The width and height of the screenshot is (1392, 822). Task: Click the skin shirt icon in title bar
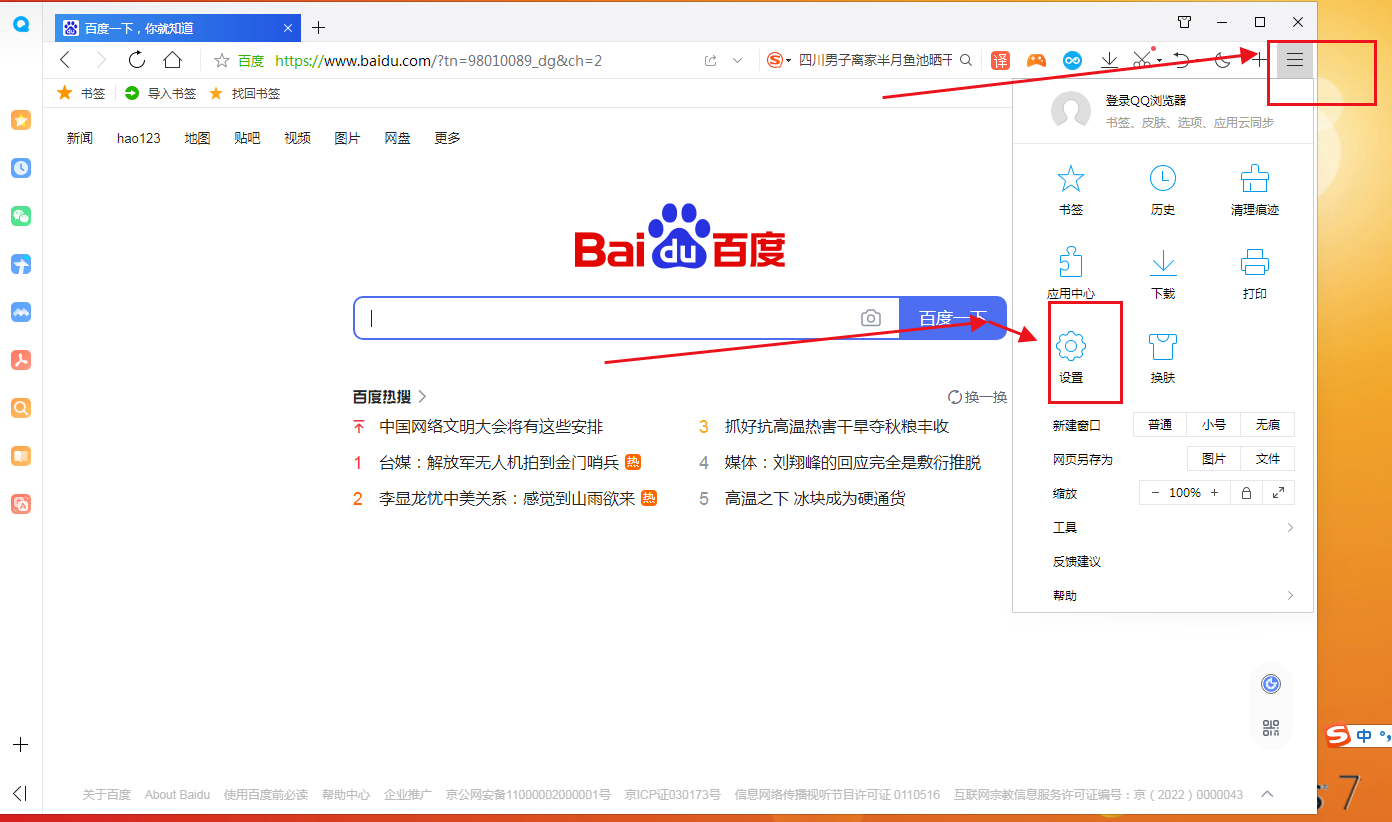(1185, 22)
